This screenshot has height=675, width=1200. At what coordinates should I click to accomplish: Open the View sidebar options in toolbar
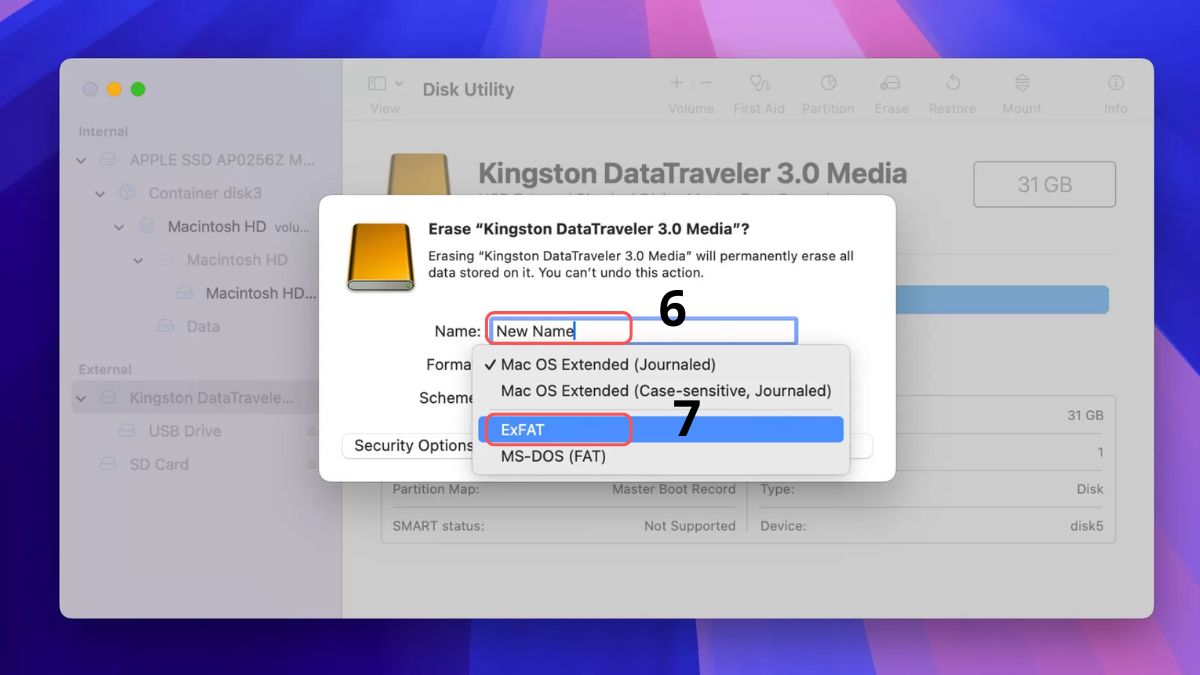pyautogui.click(x=385, y=84)
